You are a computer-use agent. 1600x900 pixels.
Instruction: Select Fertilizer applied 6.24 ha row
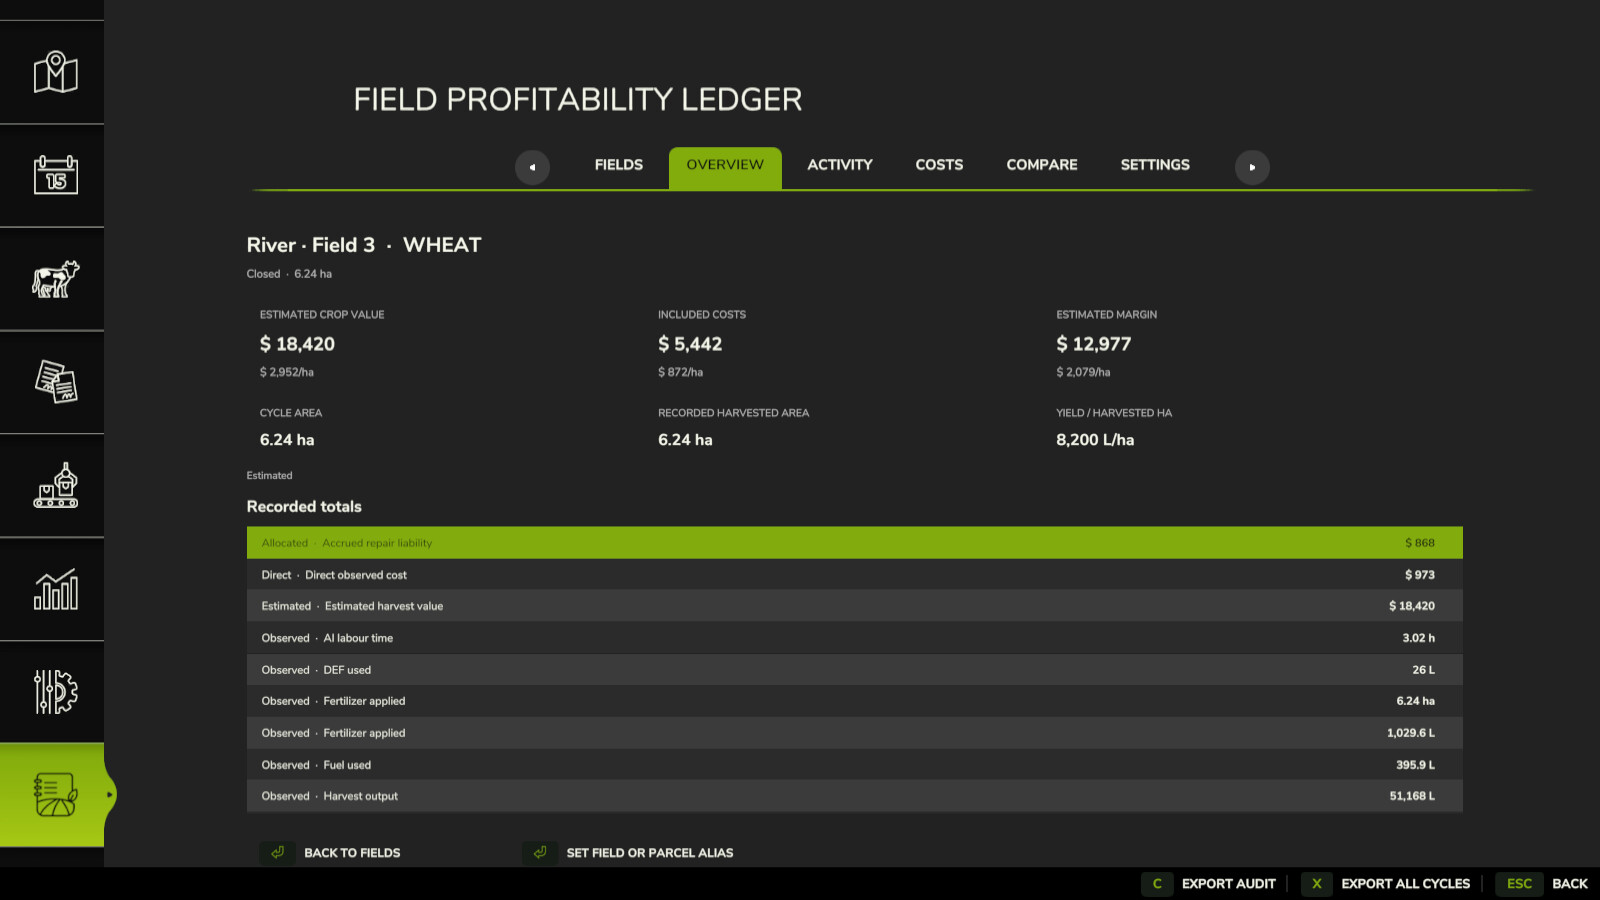(x=855, y=701)
